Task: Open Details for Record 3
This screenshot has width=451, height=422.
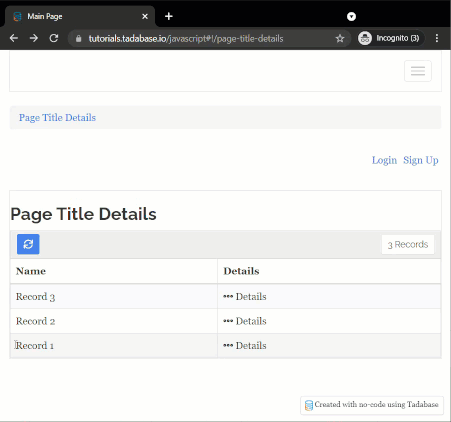Action: click(245, 296)
